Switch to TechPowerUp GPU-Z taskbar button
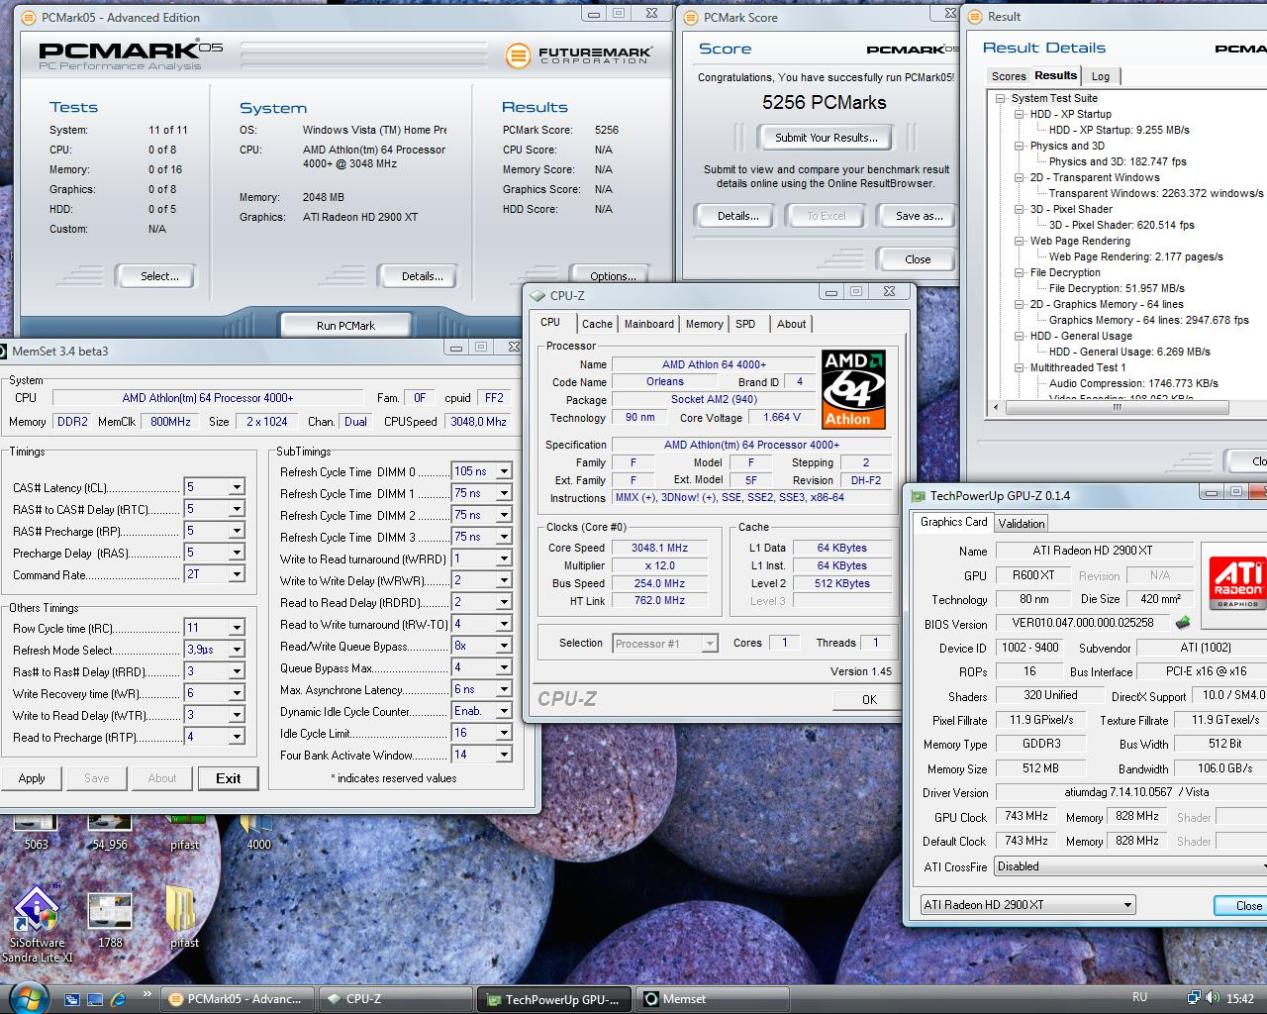1267x1014 pixels. tap(555, 999)
